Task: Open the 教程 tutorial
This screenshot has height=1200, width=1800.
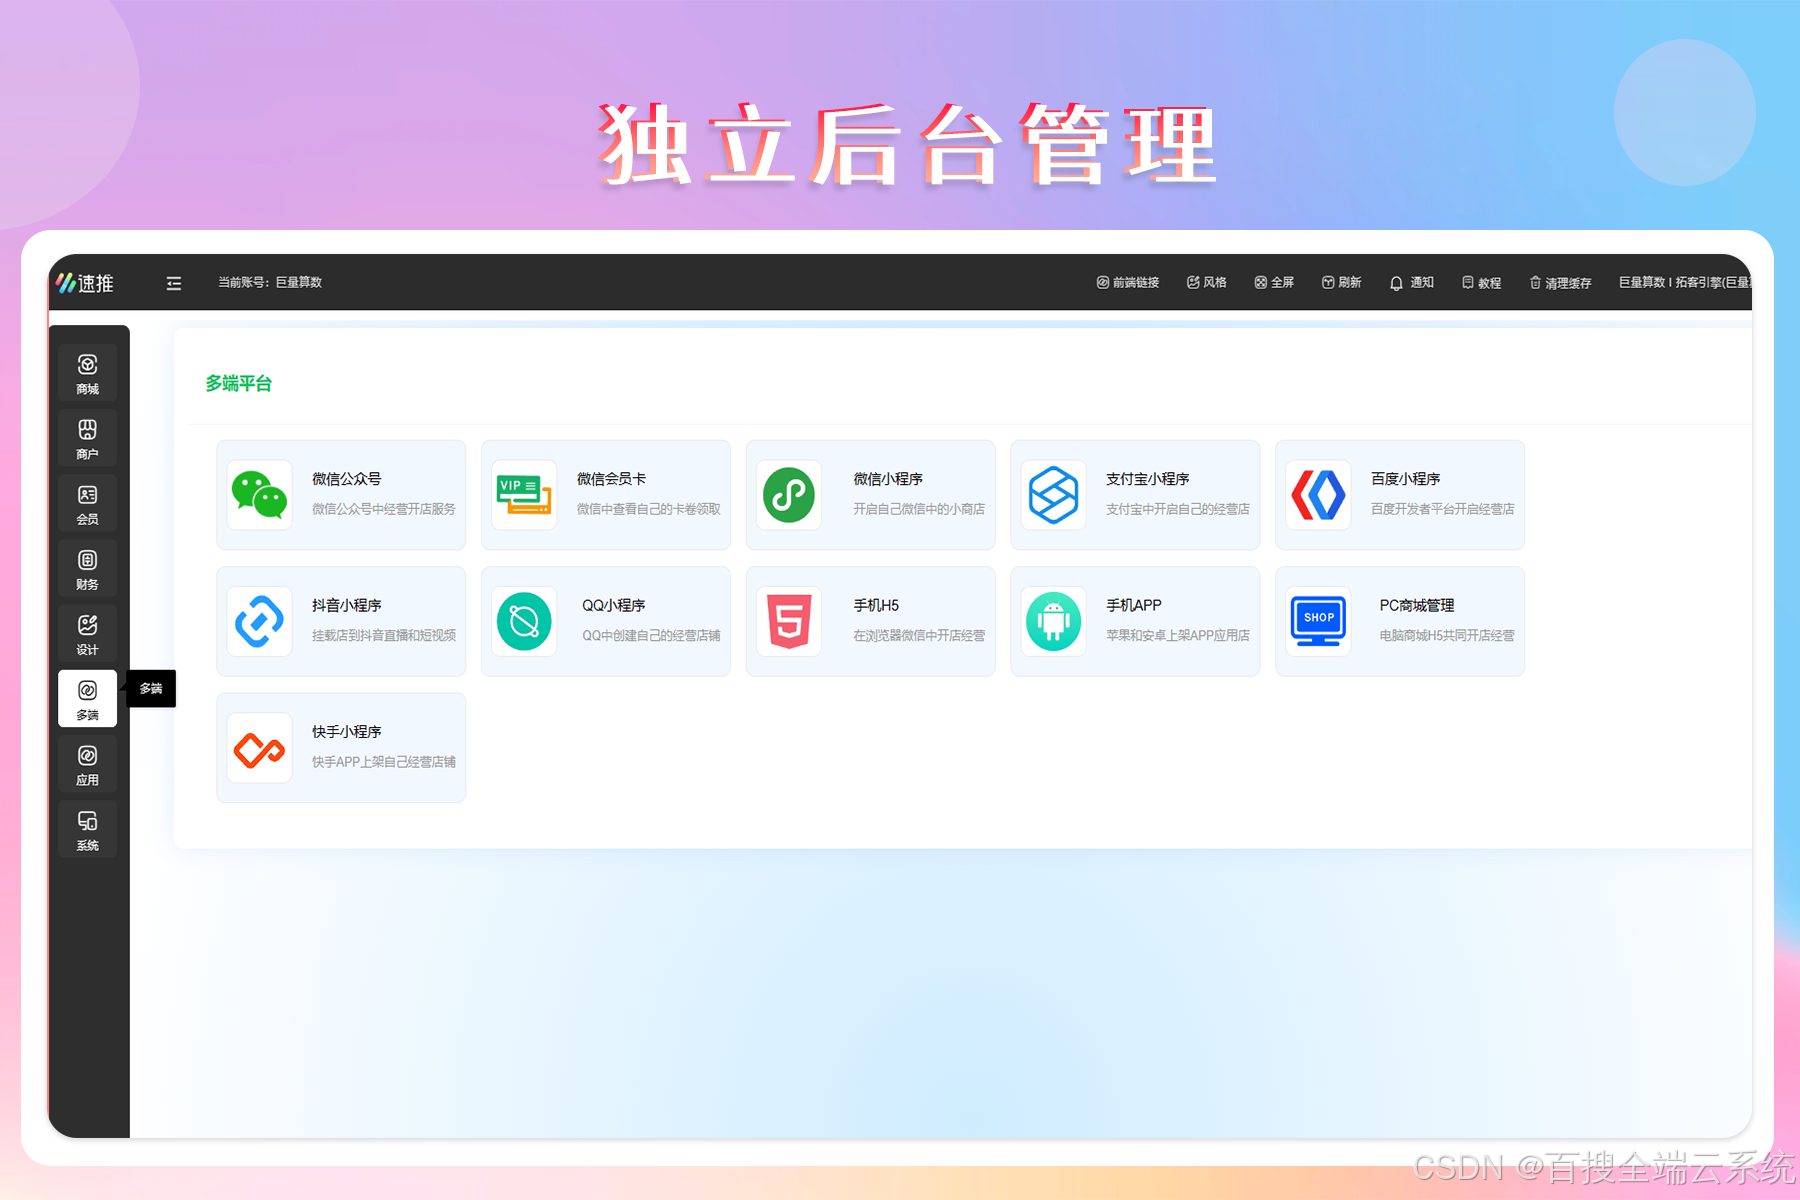Action: (1482, 283)
